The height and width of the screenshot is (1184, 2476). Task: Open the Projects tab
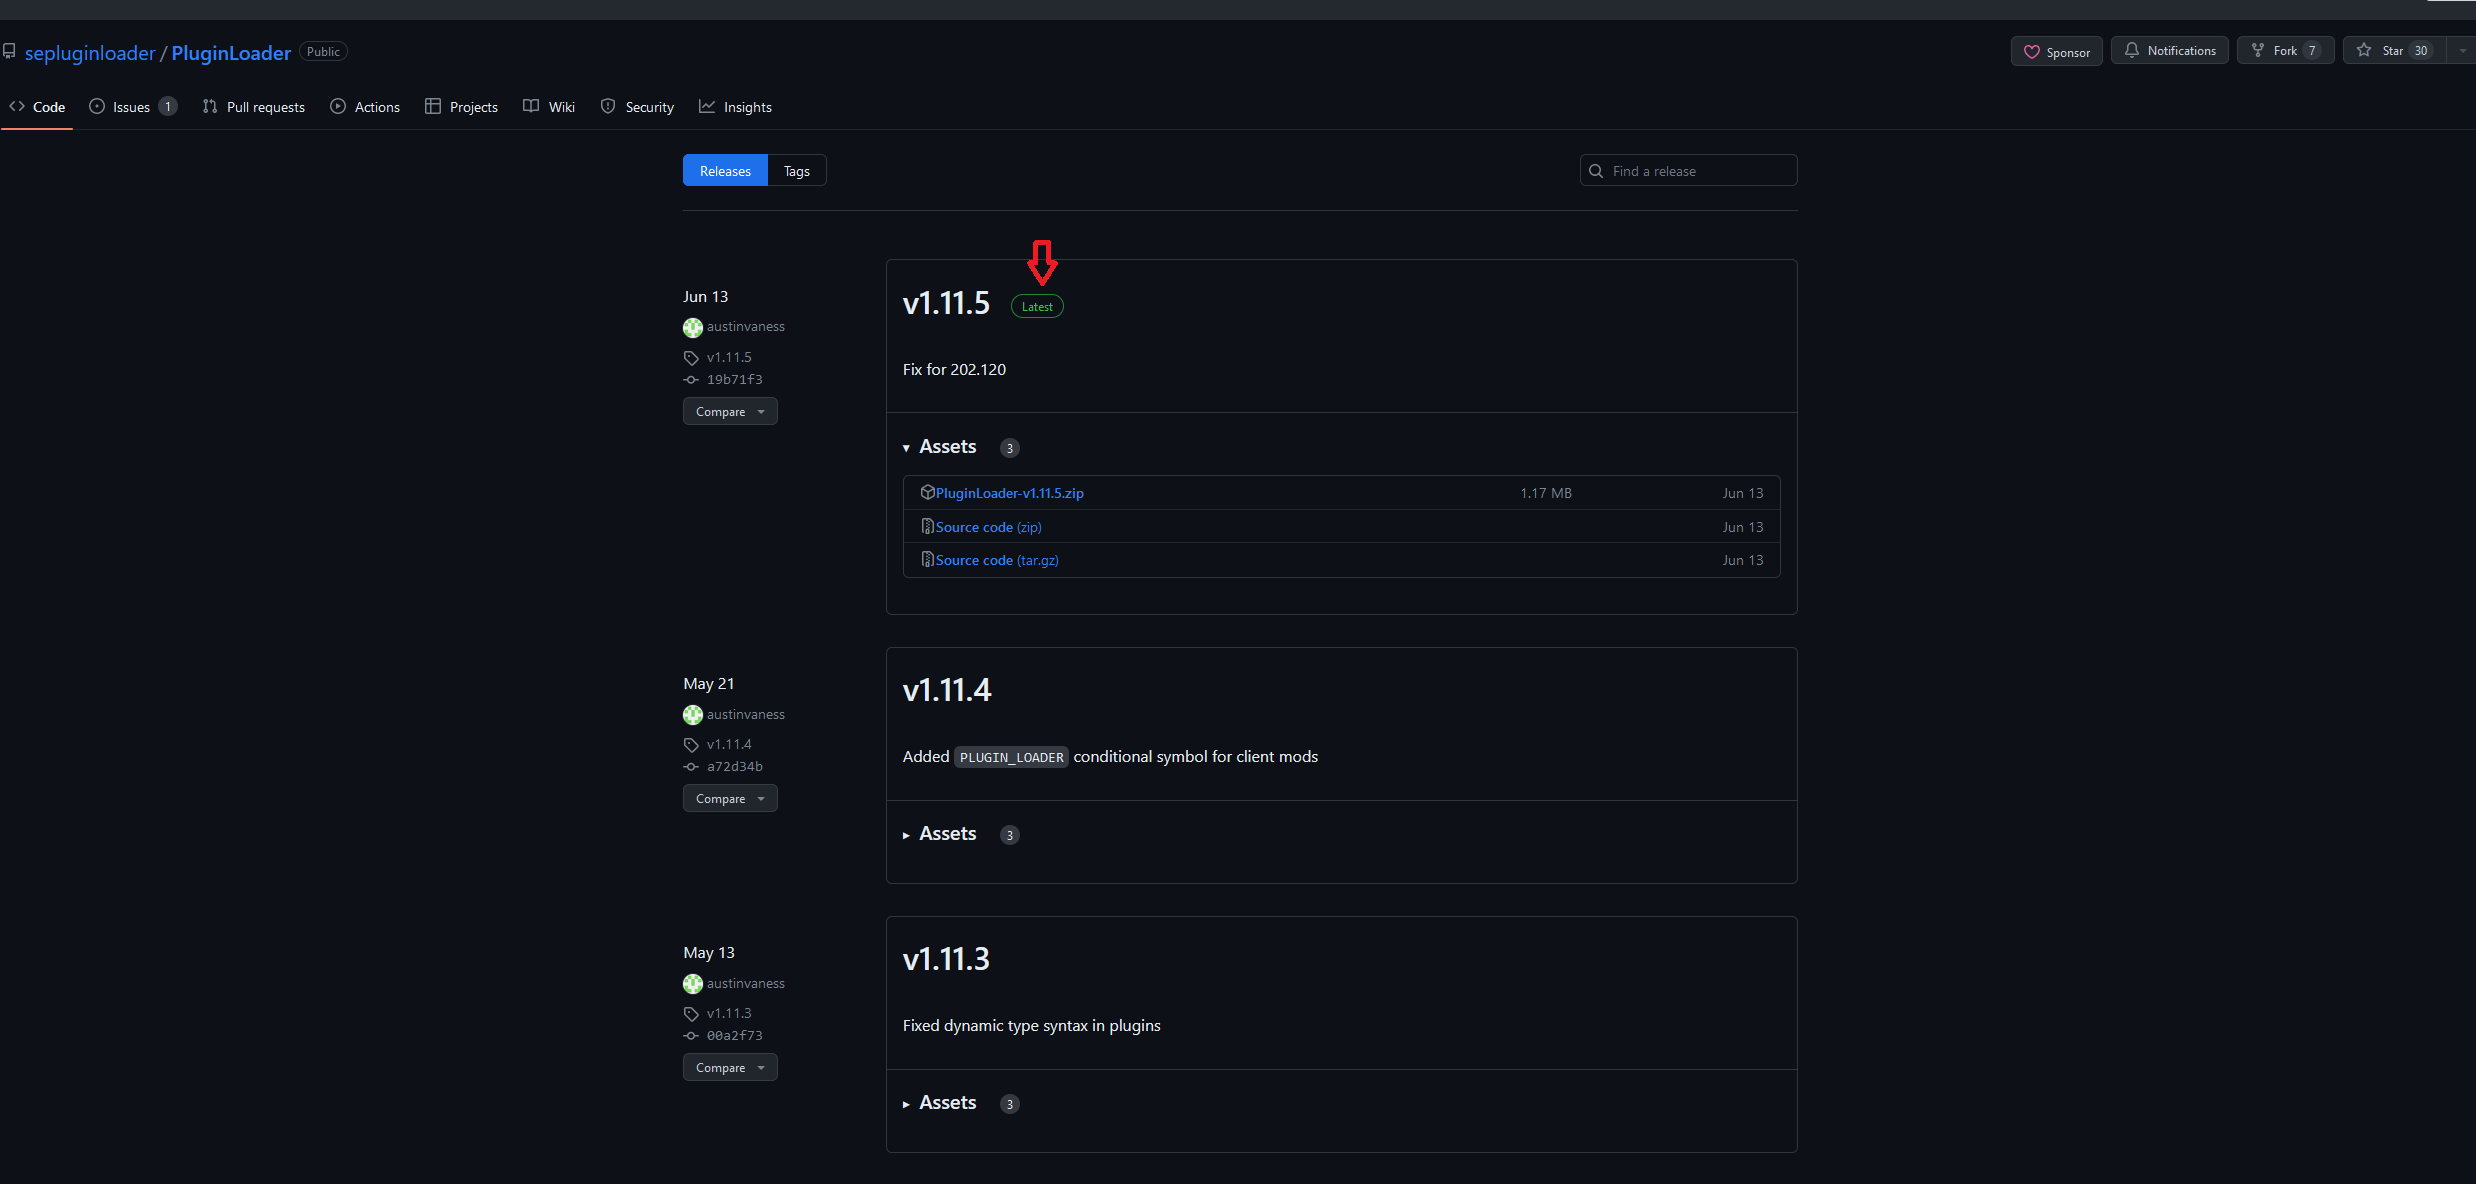(x=461, y=107)
